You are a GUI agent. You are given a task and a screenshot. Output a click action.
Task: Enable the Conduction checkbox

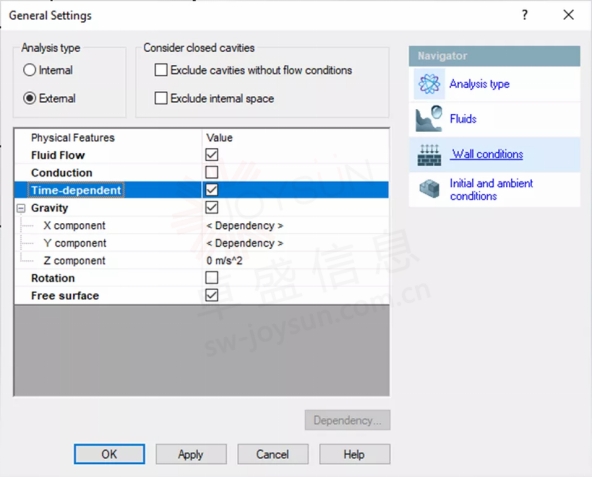pyautogui.click(x=212, y=172)
